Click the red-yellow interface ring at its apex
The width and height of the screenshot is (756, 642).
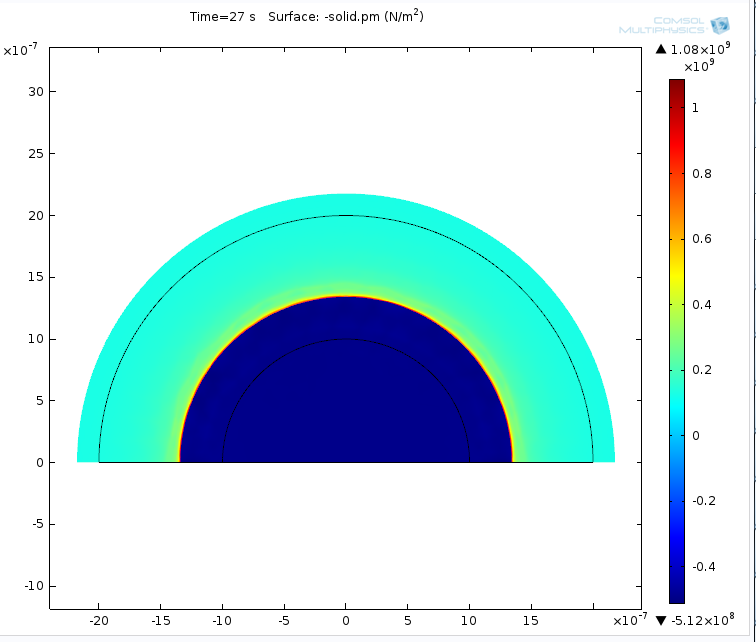click(345, 296)
